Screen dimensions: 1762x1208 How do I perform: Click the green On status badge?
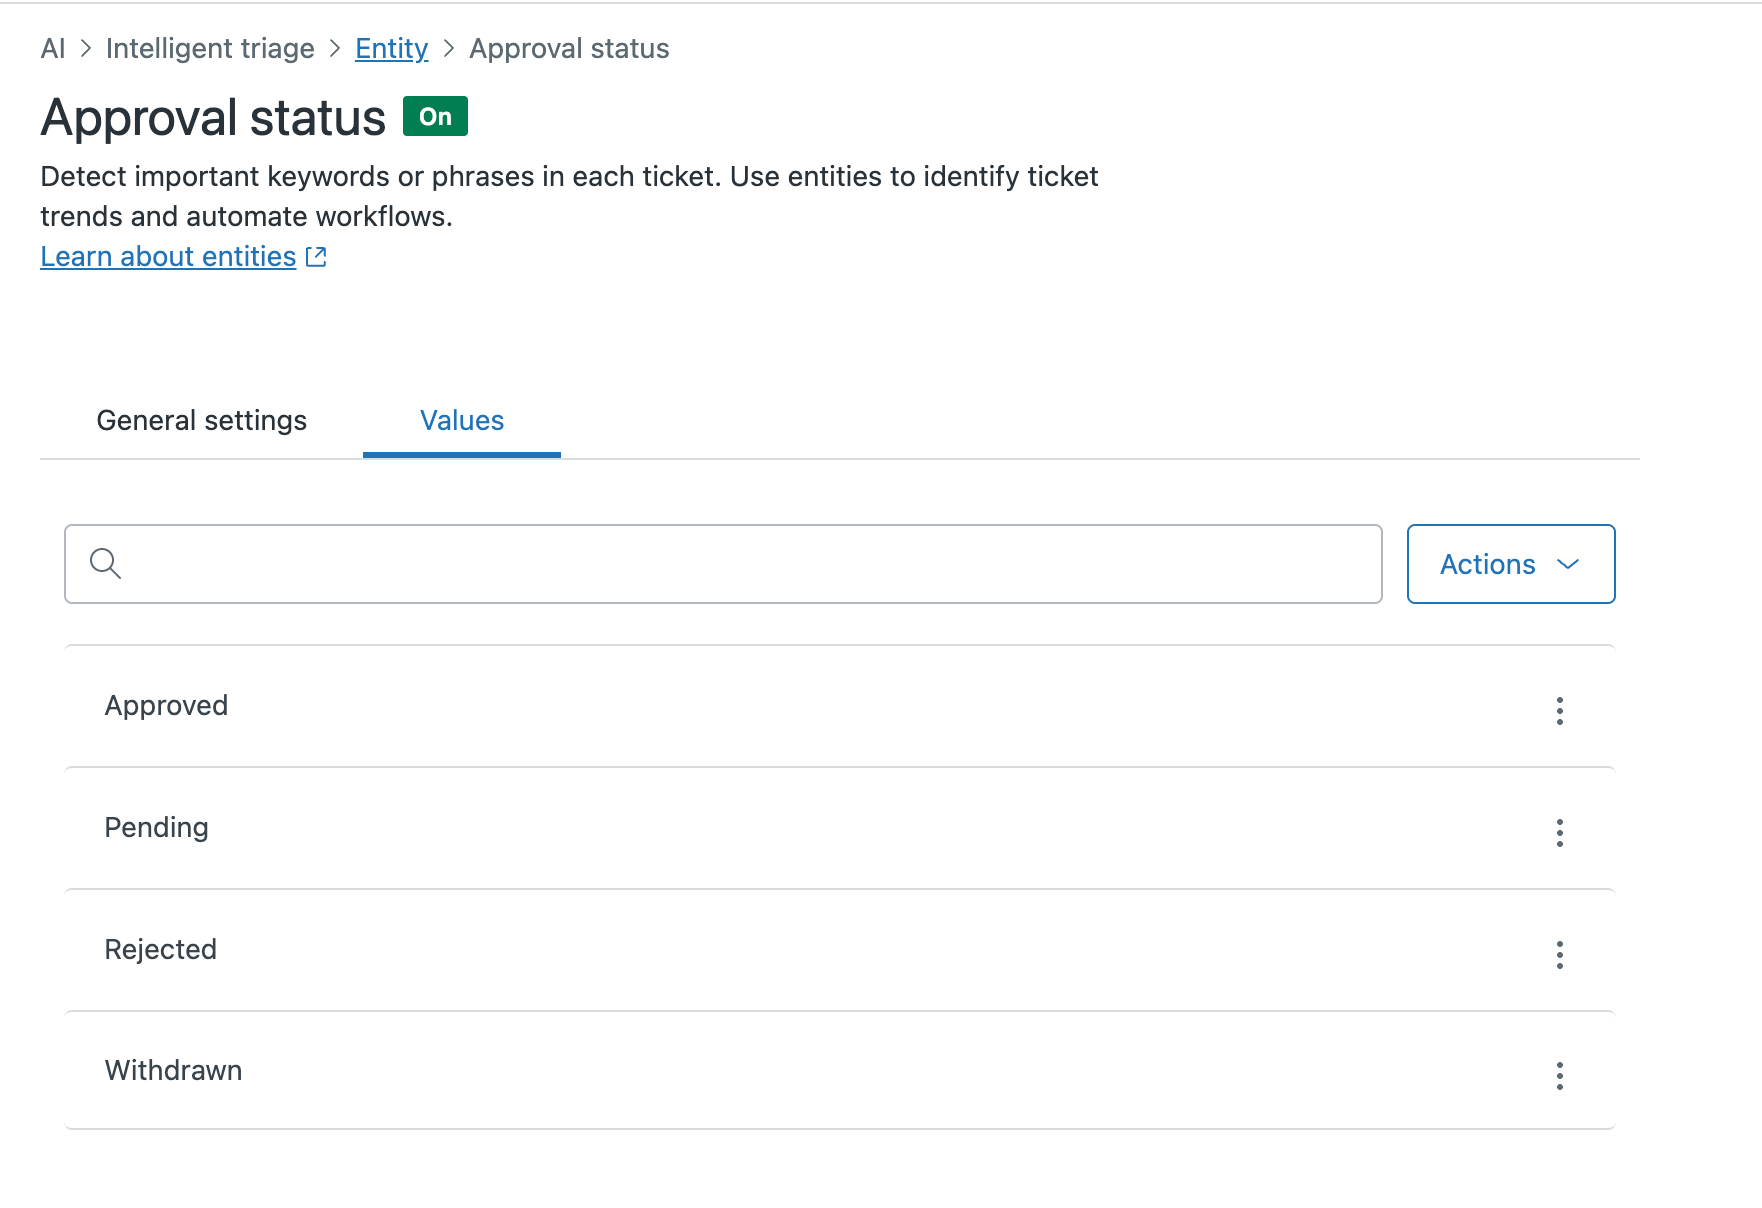(435, 116)
